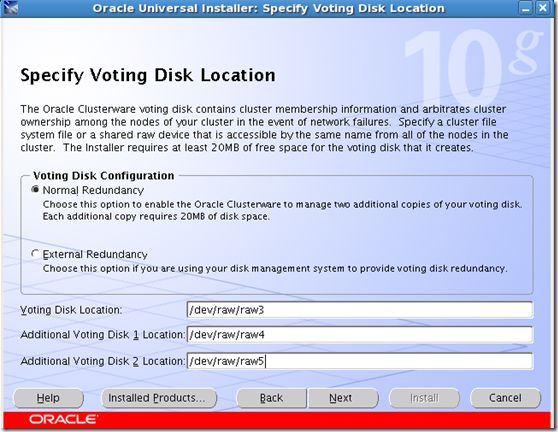Click 'Each additional copy requires 20MB' text
The width and height of the screenshot is (558, 432).
[156, 216]
